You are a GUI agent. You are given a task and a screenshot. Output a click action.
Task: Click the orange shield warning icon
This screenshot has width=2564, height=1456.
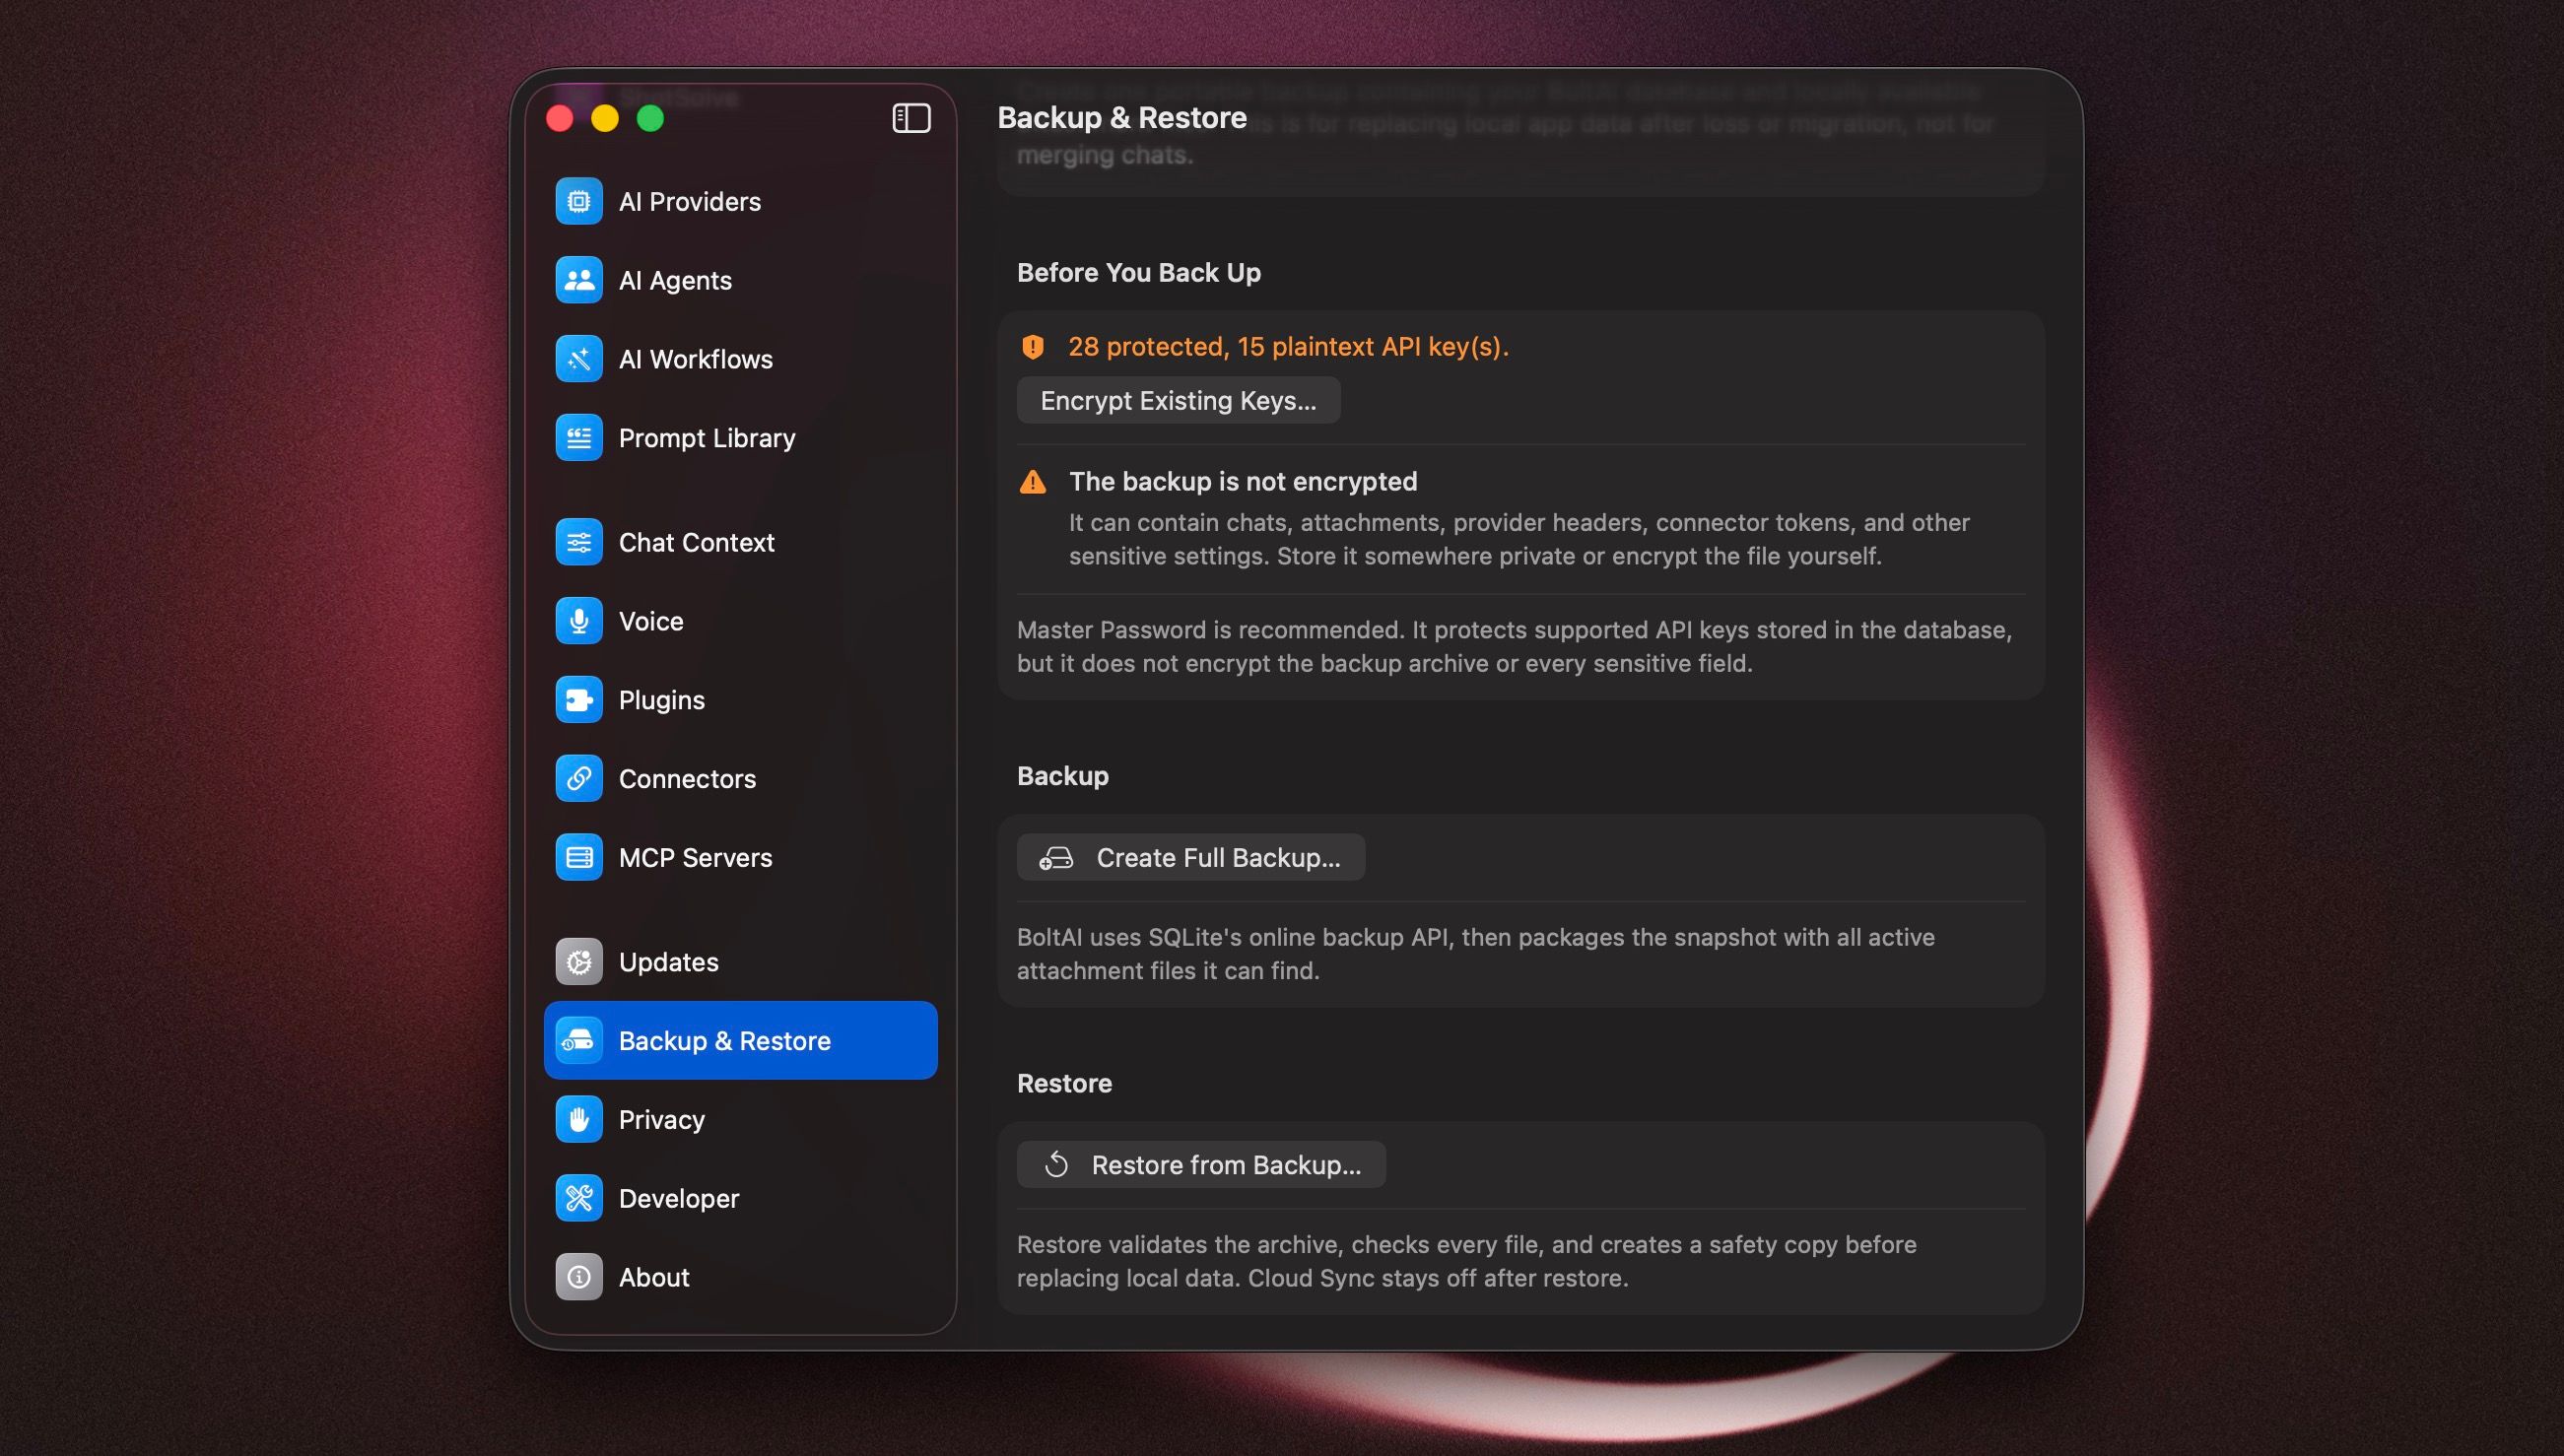coord(1032,347)
